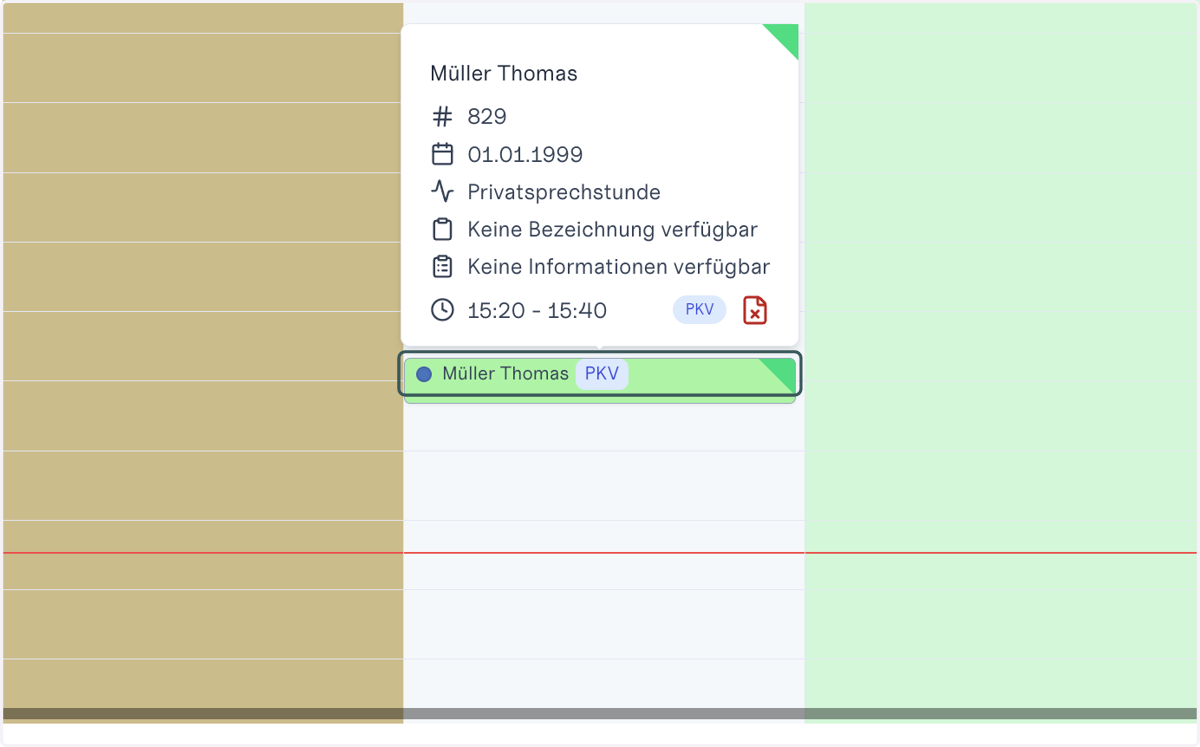Click the clock icon beside 15:20 - 15:40
Image resolution: width=1200 pixels, height=747 pixels.
click(442, 310)
